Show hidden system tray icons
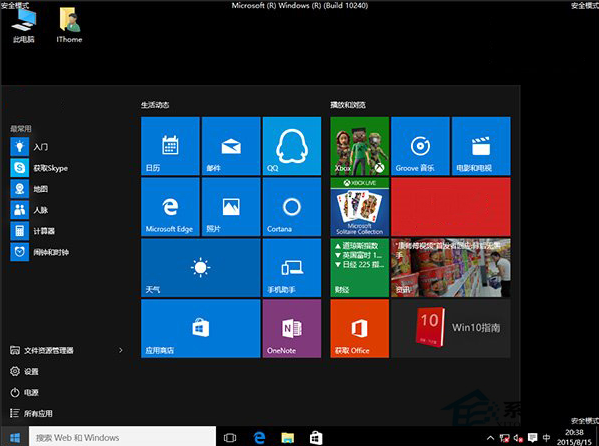Viewport: 599px width, 446px height. [491, 438]
